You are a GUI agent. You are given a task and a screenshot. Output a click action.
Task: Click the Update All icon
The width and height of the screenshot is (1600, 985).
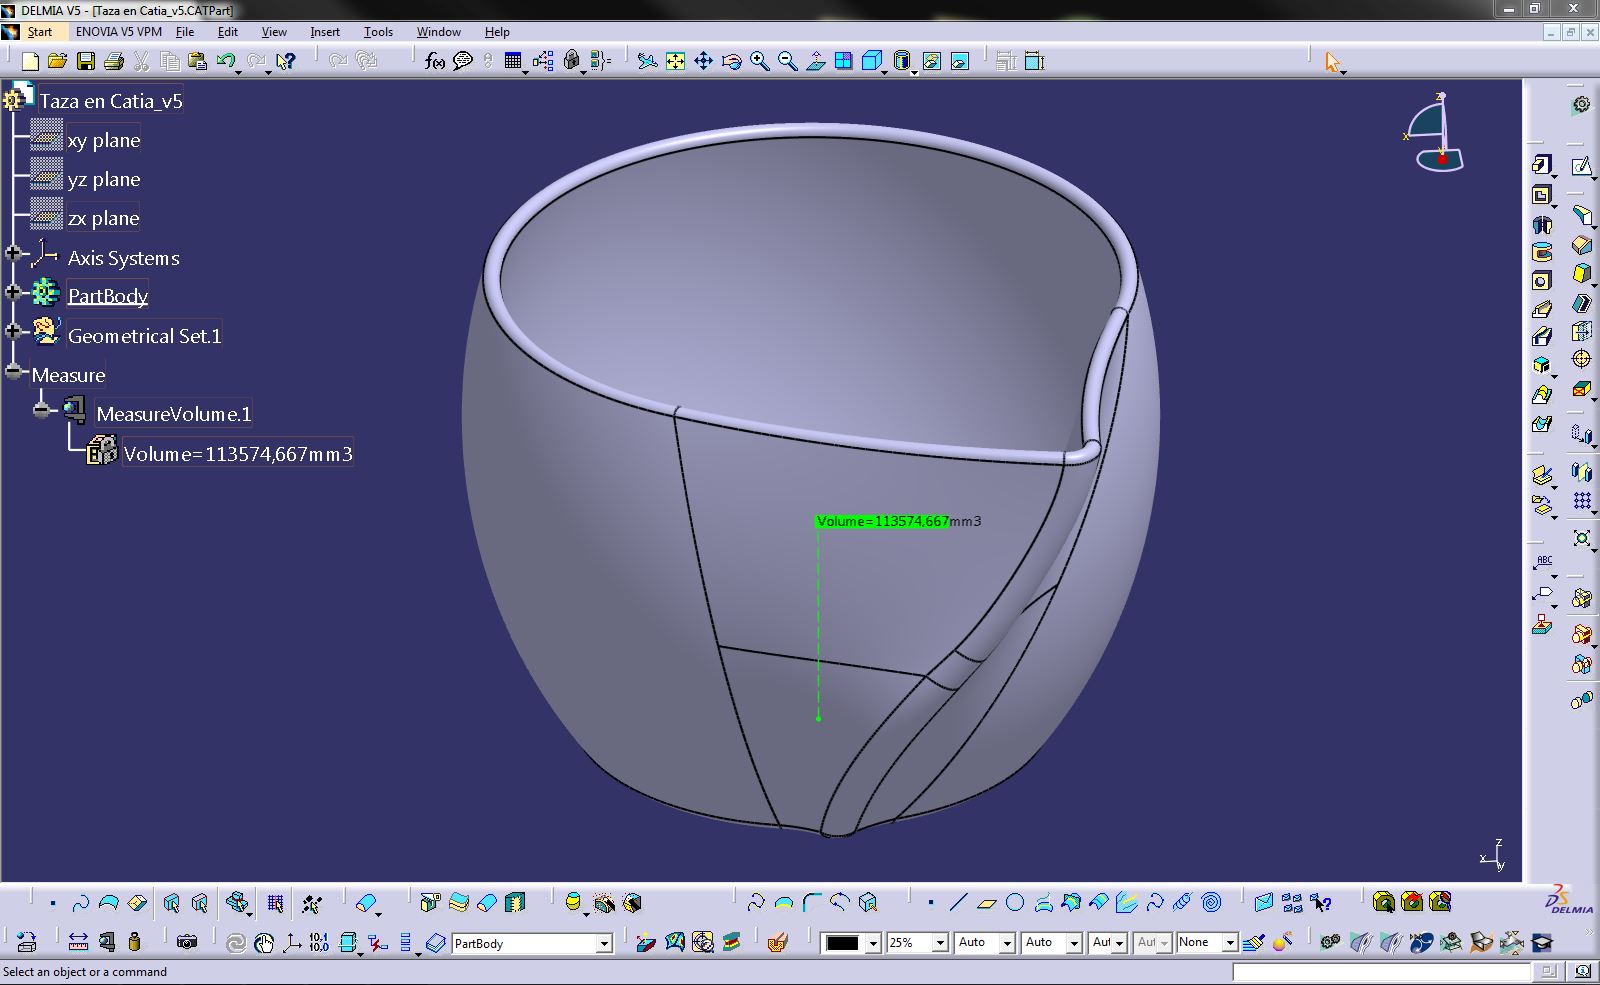tap(236, 942)
